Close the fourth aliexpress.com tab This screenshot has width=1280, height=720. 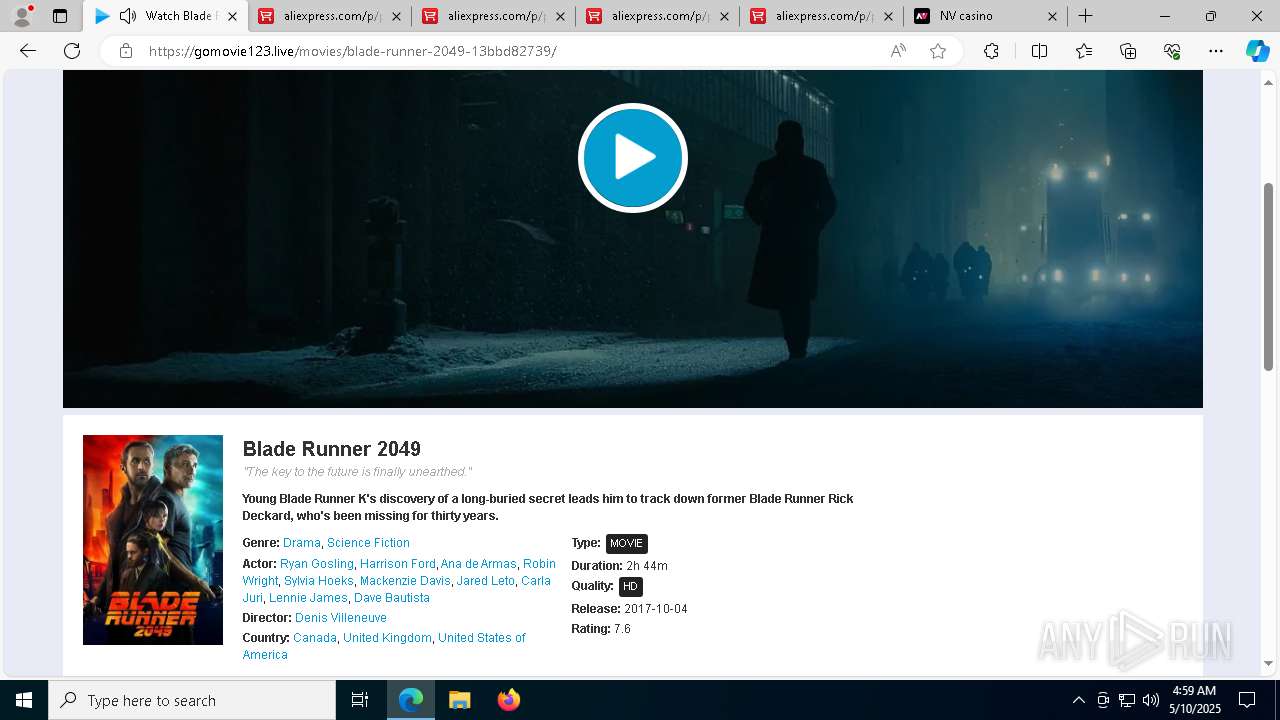coord(888,16)
